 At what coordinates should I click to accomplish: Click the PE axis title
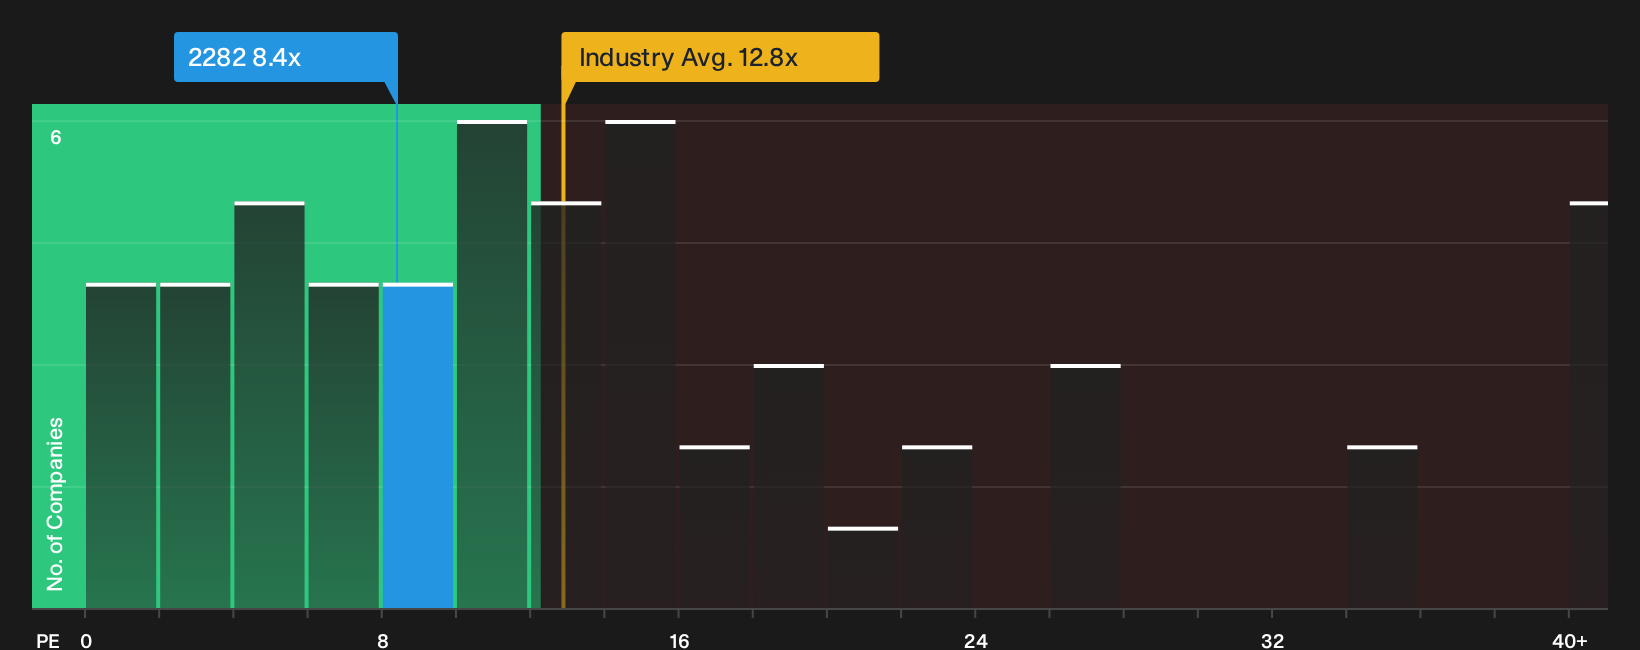[x=48, y=640]
